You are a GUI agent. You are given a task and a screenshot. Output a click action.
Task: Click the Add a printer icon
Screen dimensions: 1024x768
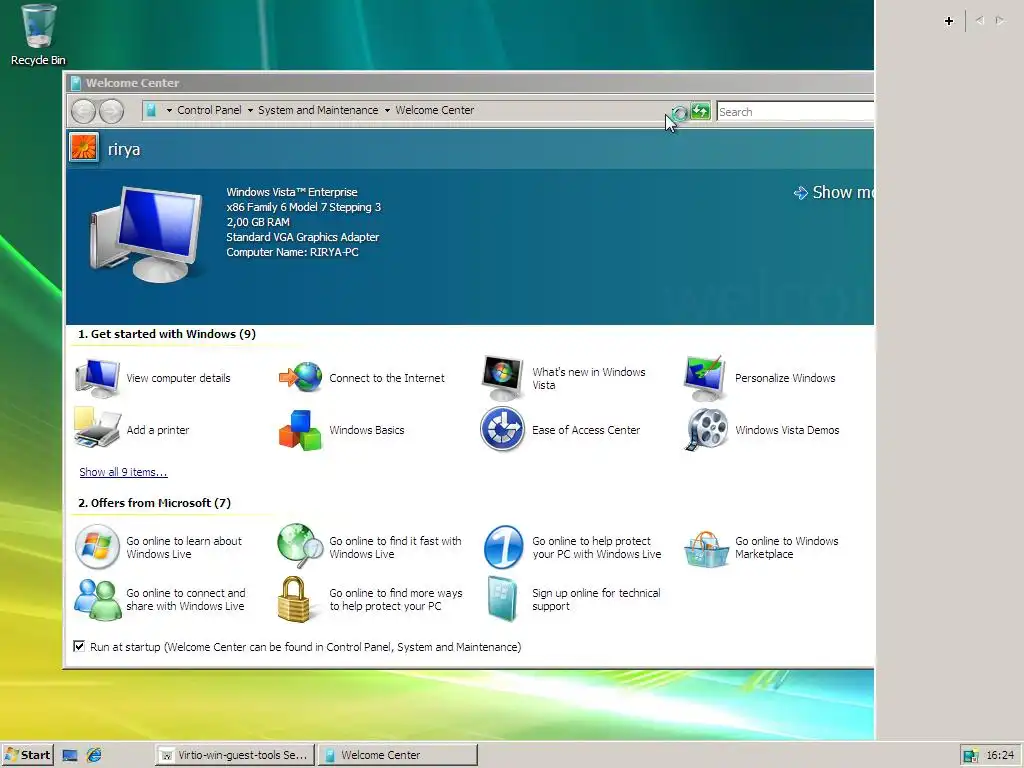click(x=97, y=429)
